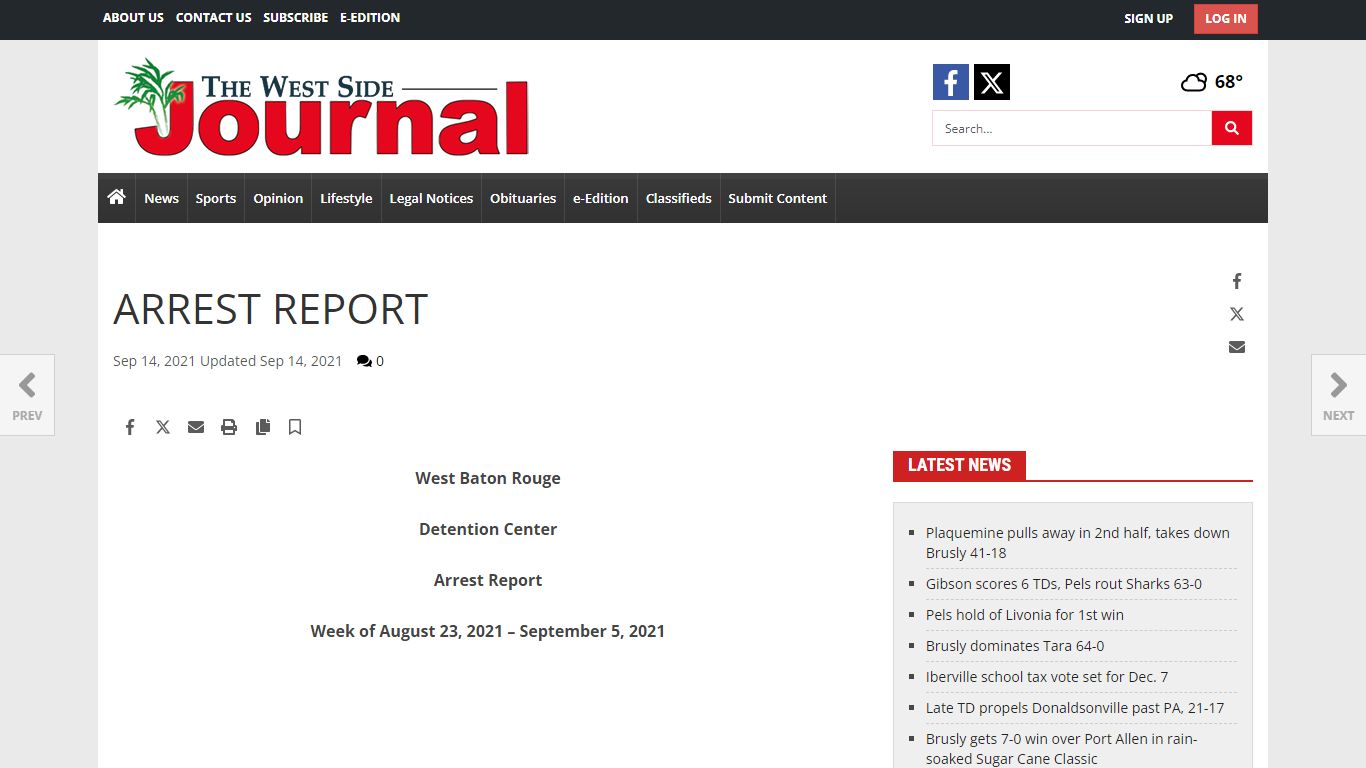Open 'Late TD propels Donaldsonville' story
The image size is (1366, 768).
click(x=1075, y=708)
